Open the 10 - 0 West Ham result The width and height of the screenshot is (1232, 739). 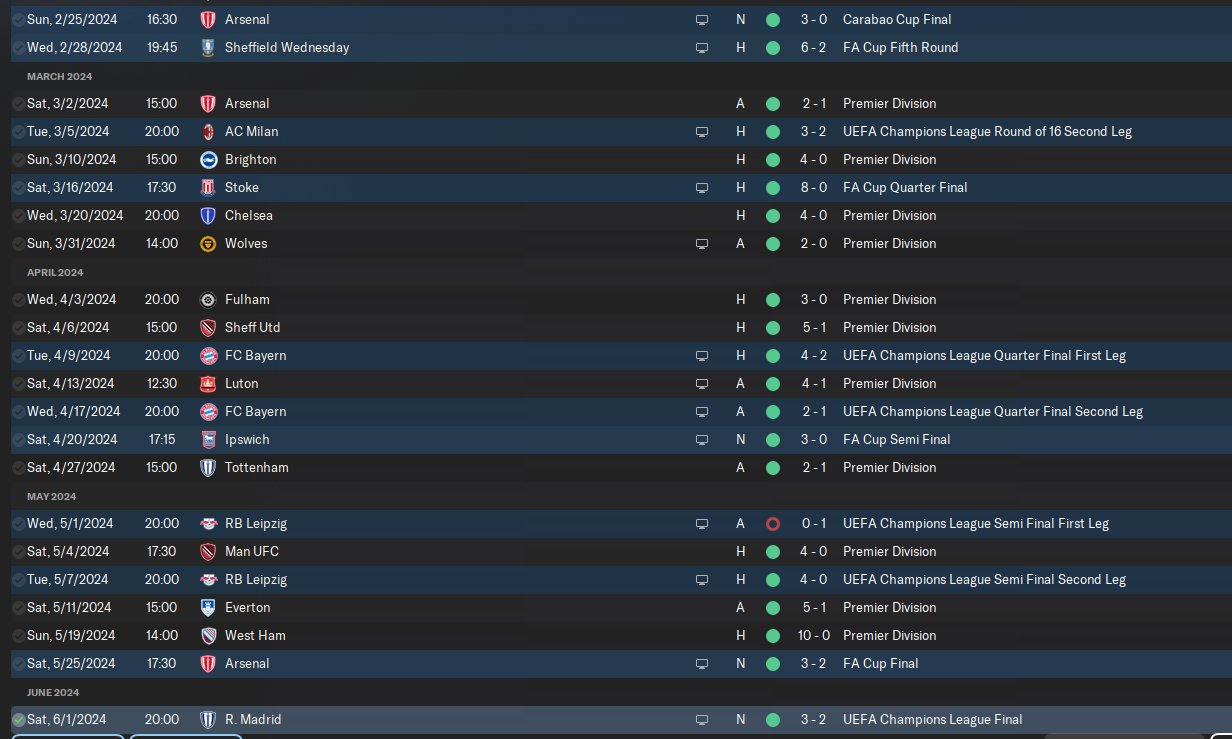pos(813,635)
